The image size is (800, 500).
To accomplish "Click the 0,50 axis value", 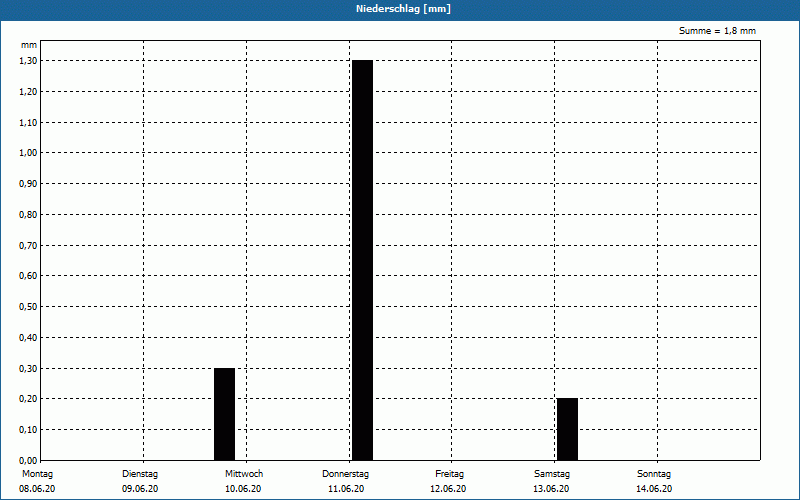I will 28,307.
